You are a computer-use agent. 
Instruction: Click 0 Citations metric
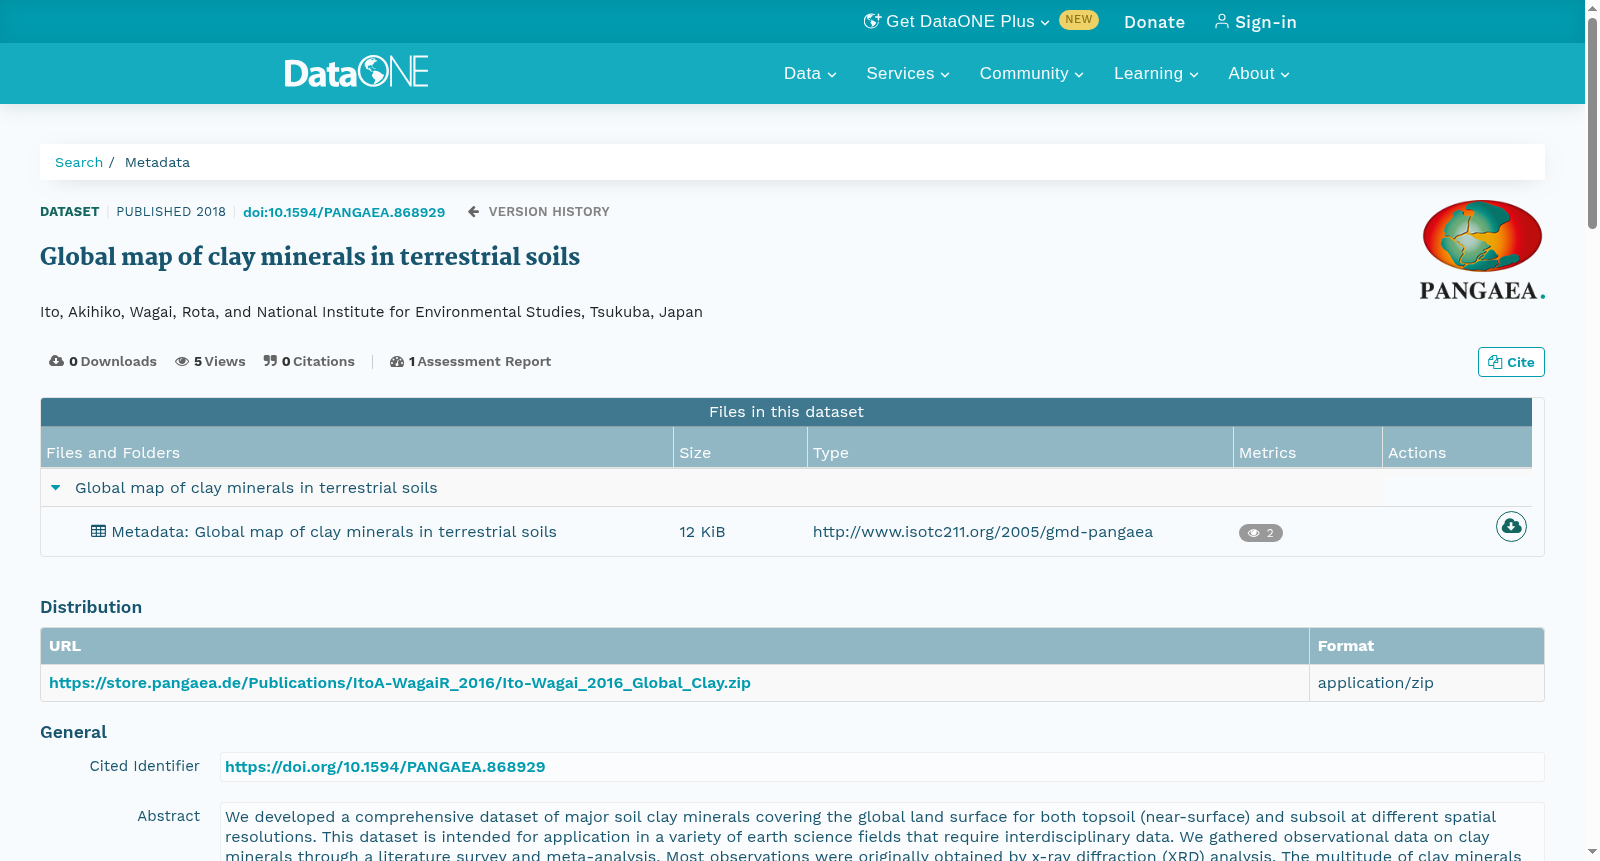(x=309, y=362)
